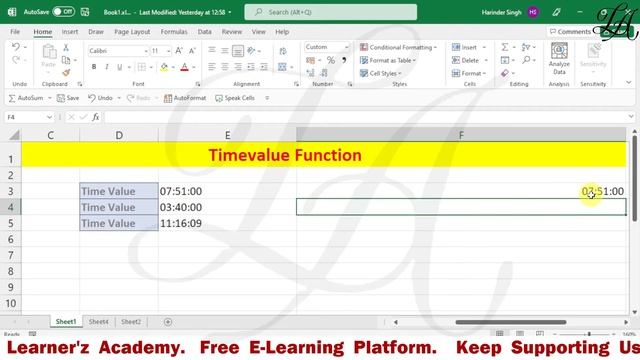This screenshot has height=360, width=640.
Task: Click the Orientation icon
Action: (251, 51)
